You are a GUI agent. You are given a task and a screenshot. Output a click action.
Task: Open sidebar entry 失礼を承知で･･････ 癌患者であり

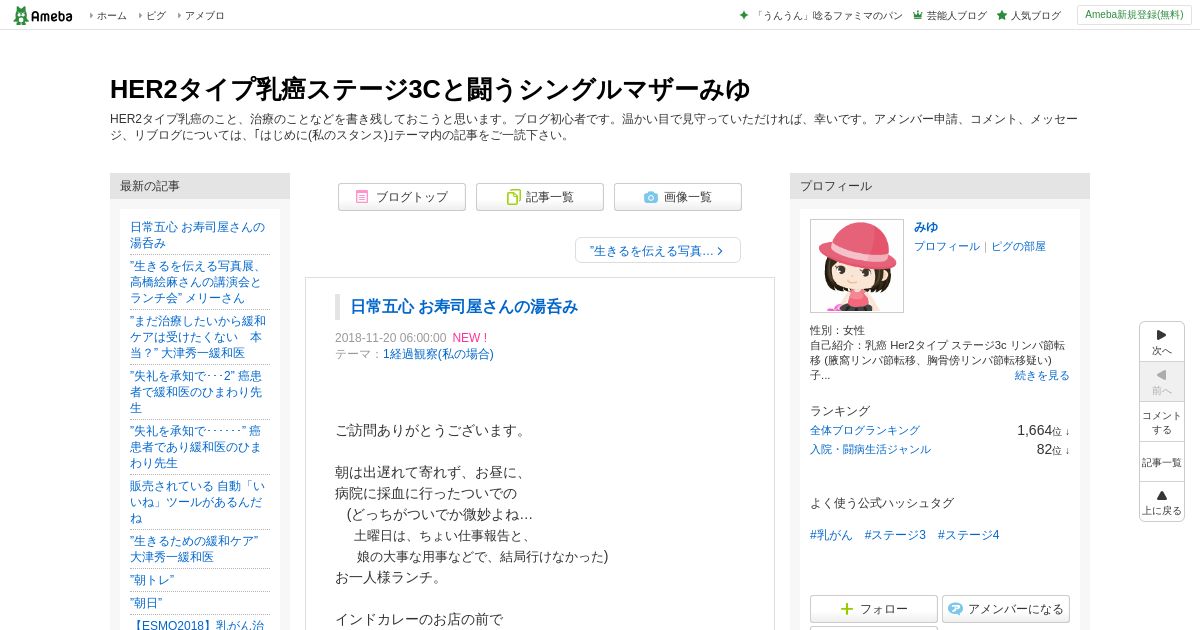point(197,447)
